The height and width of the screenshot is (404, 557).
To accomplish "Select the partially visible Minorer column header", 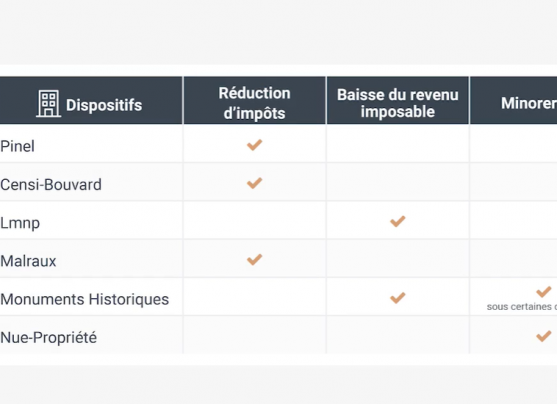I will (x=514, y=100).
